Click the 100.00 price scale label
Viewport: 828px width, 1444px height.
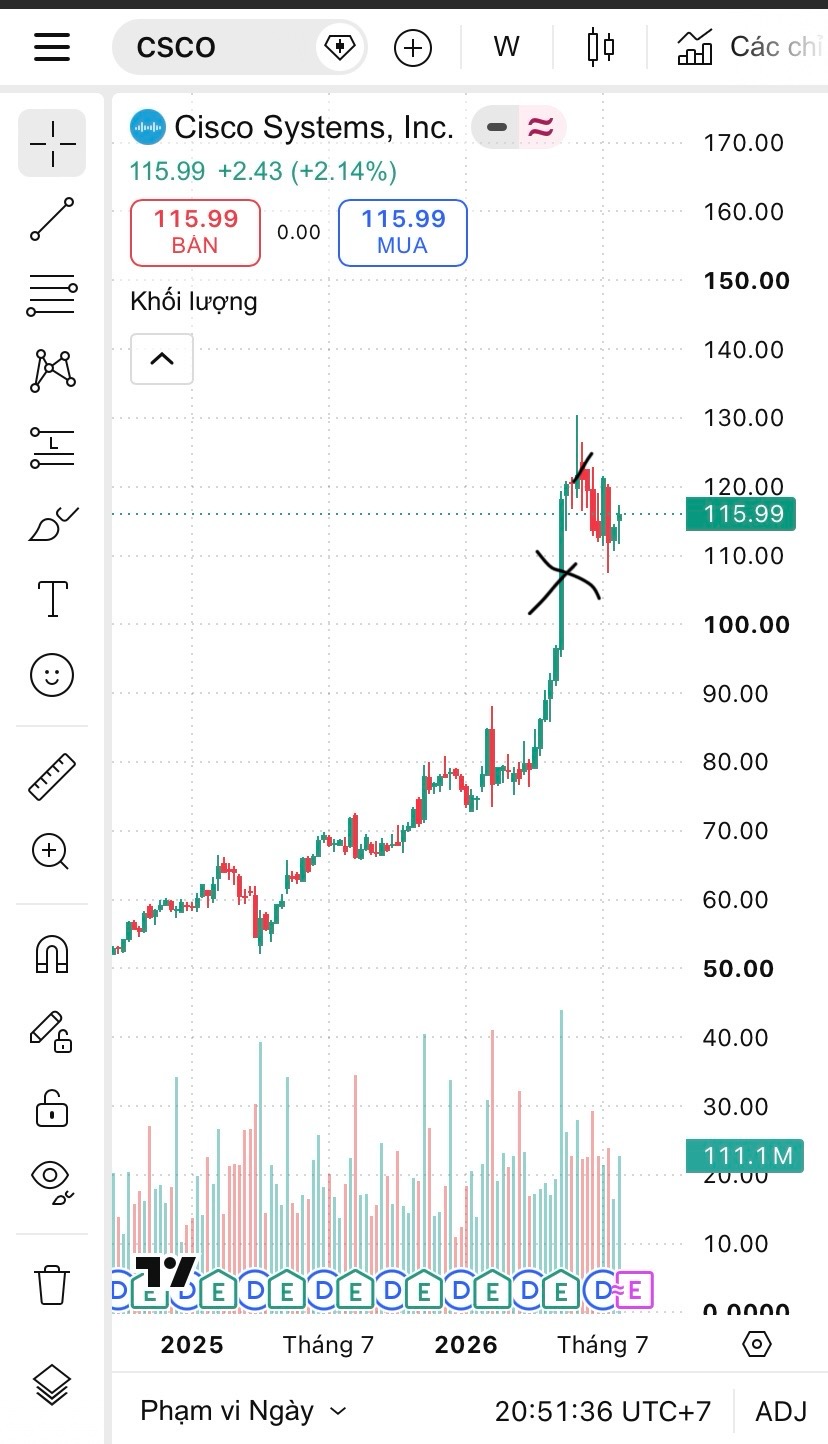point(746,624)
